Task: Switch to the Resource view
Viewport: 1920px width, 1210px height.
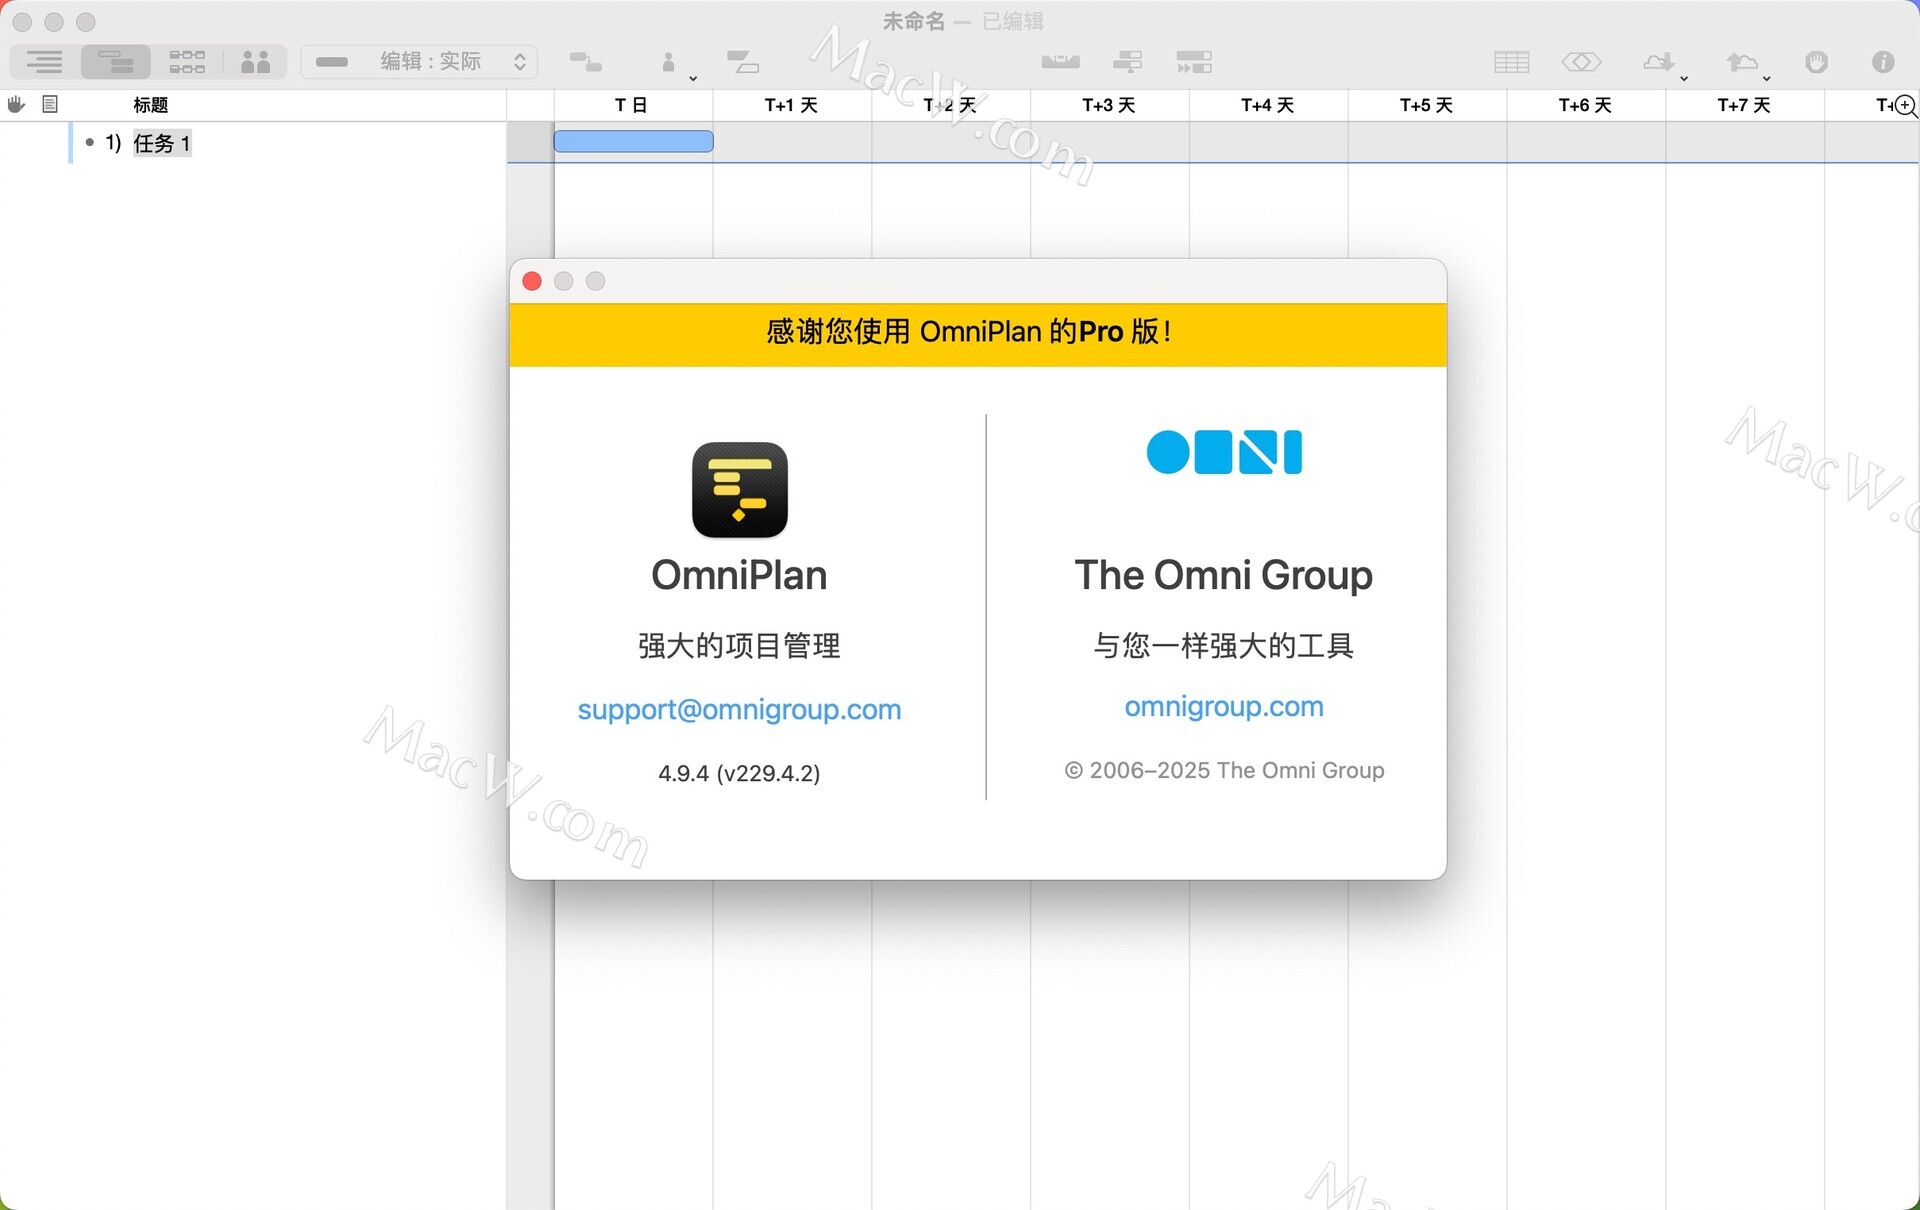Action: tap(256, 62)
